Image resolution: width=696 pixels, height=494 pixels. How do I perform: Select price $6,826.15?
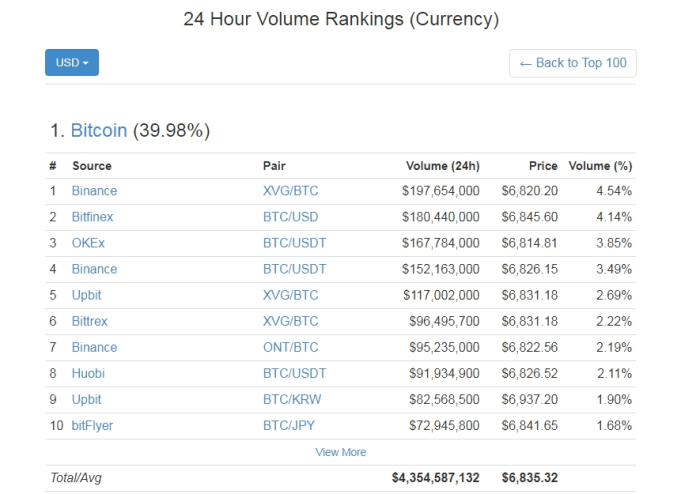(x=530, y=269)
